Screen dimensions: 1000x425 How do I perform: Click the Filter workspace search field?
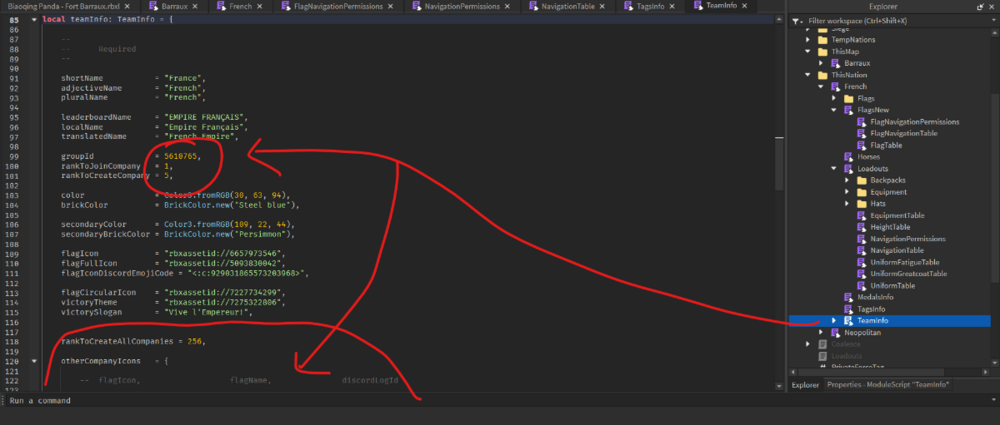(x=894, y=21)
